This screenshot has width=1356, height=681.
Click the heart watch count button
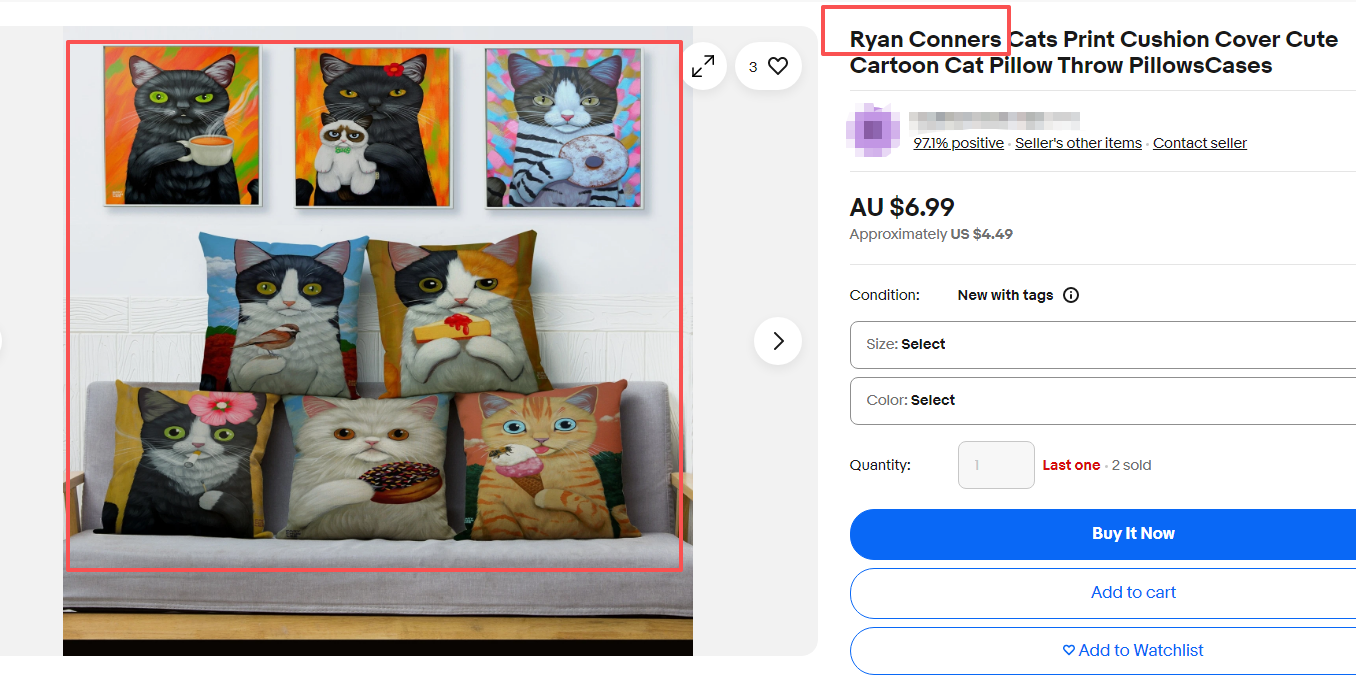[769, 66]
